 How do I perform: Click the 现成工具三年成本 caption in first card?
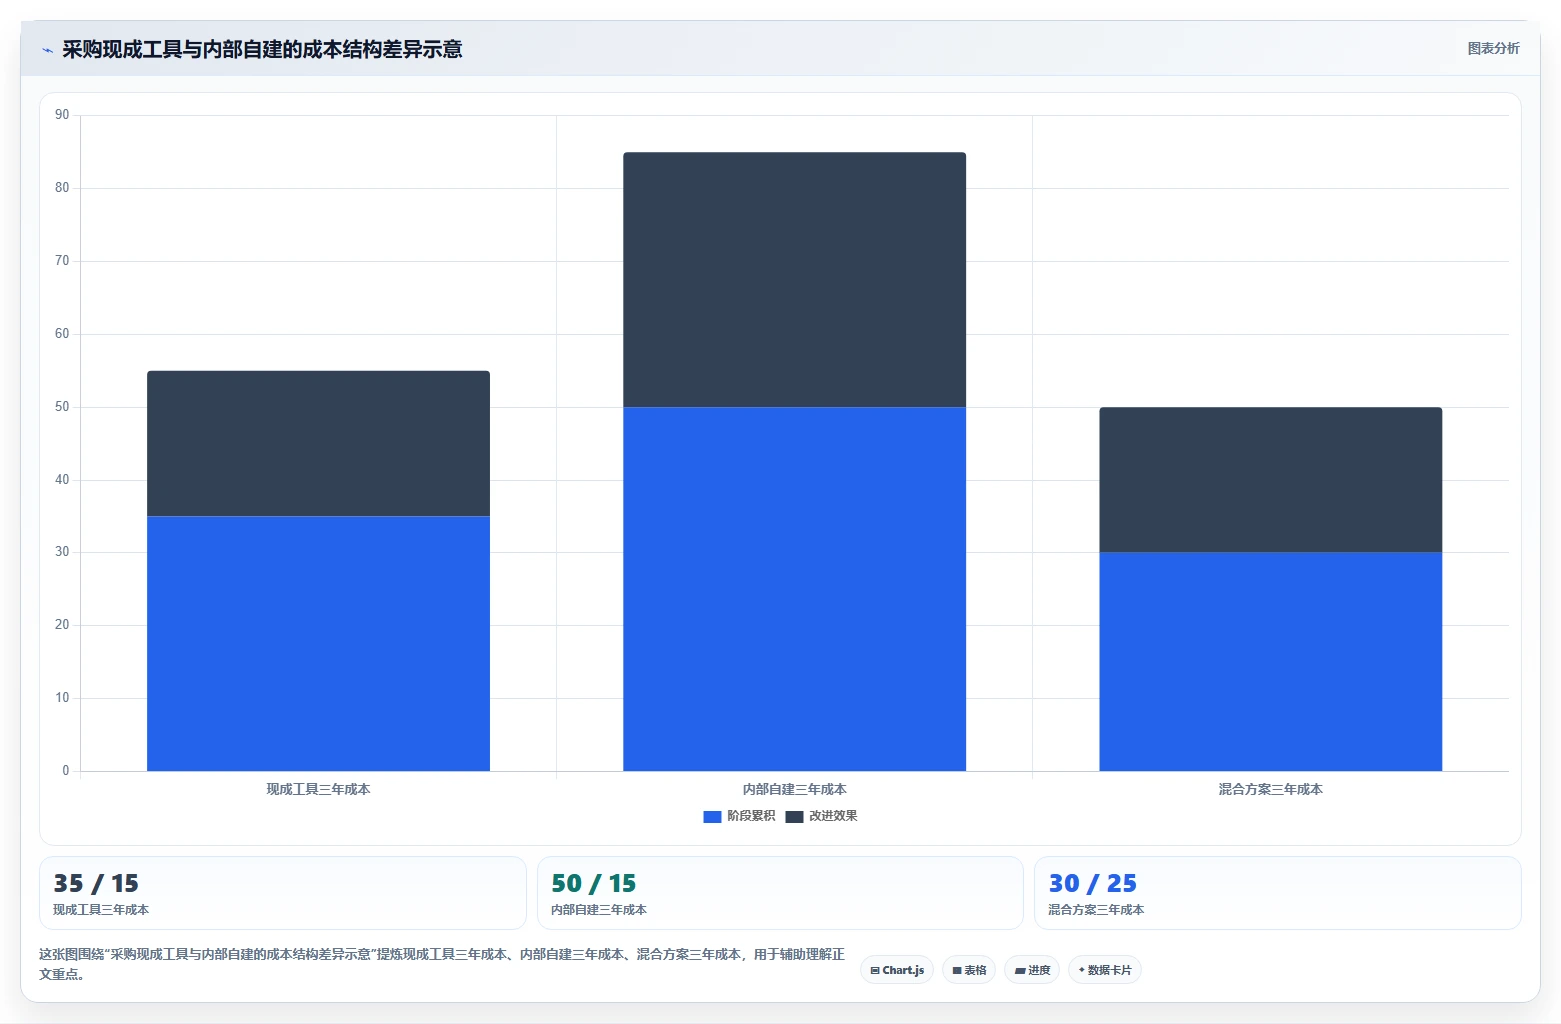tap(101, 910)
